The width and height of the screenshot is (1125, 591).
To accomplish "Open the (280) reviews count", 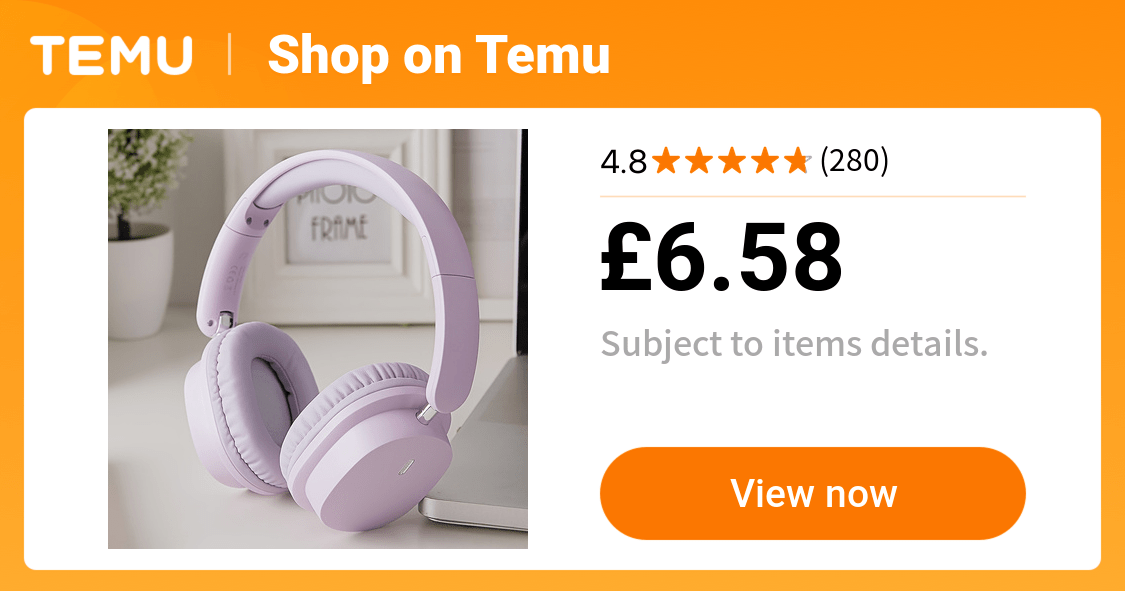I will (854, 161).
